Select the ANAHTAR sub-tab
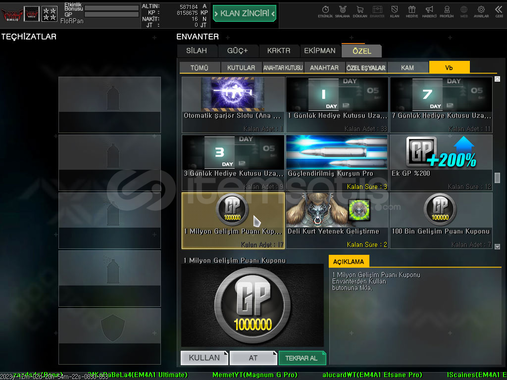Image resolution: width=507 pixels, height=380 pixels. click(324, 68)
